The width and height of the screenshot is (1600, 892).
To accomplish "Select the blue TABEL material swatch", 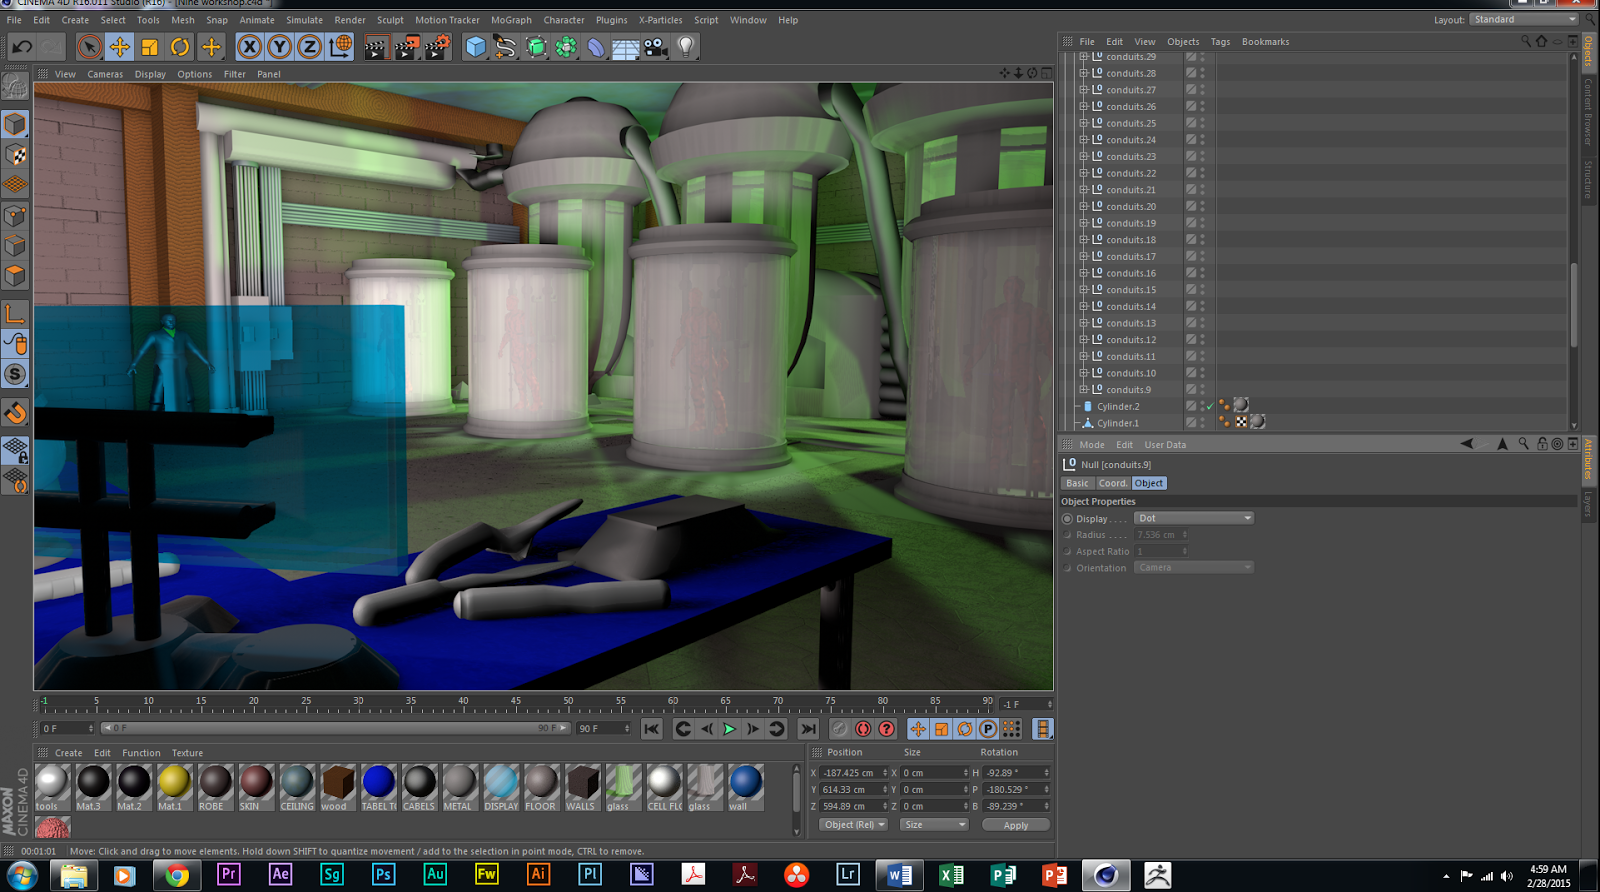I will point(379,782).
